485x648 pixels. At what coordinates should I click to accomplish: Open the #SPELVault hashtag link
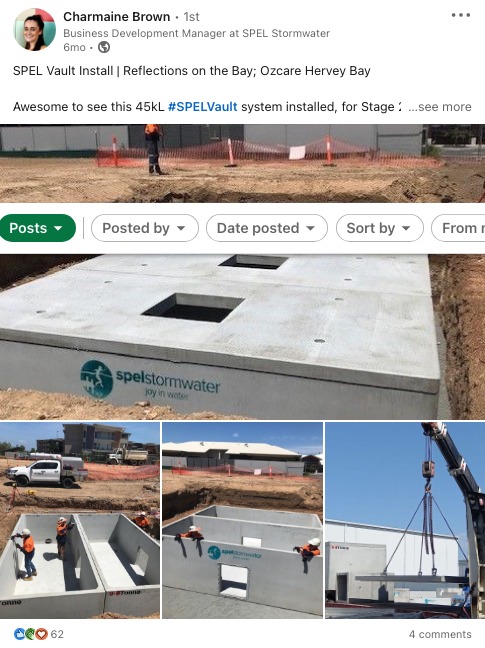point(203,107)
